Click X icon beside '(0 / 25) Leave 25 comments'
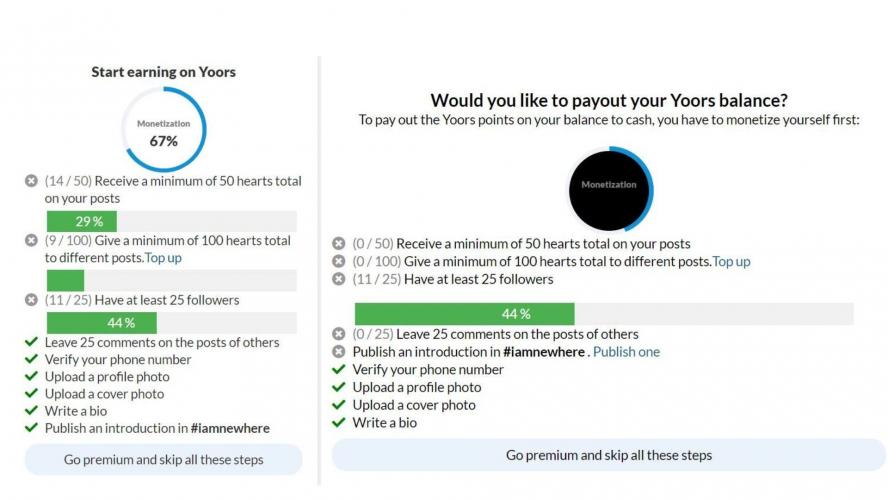Viewport: 888px width, 500px height. pos(339,334)
